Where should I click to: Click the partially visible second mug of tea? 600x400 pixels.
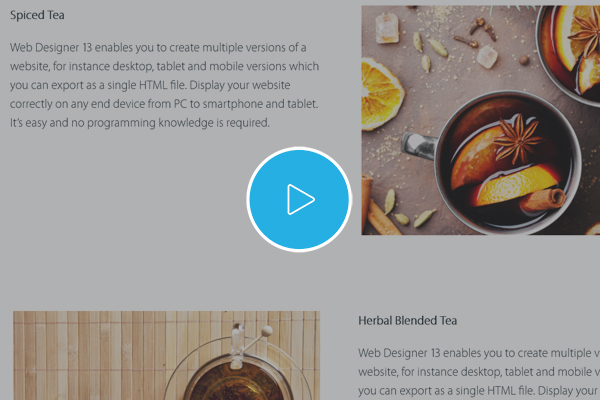[x=570, y=52]
